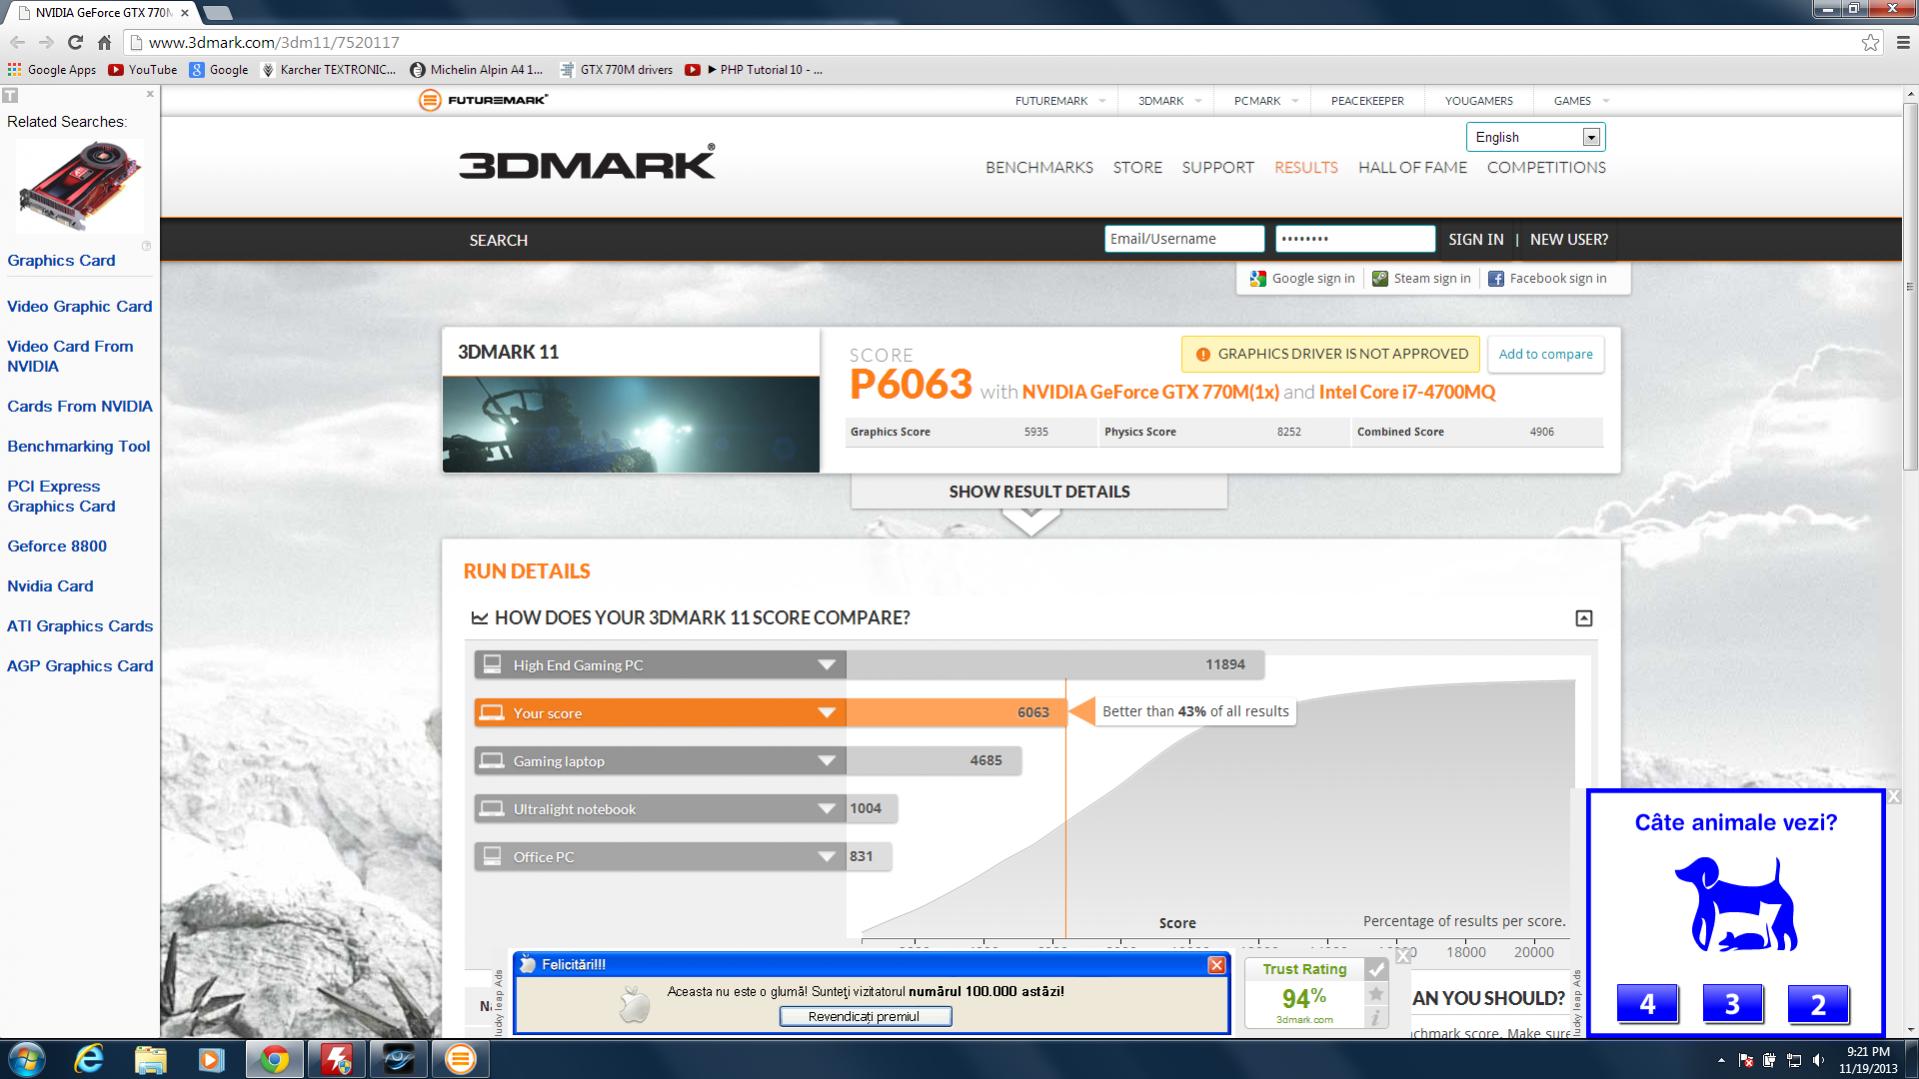The image size is (1919, 1079).
Task: Click the 3DMARK logo
Action: pos(587,162)
